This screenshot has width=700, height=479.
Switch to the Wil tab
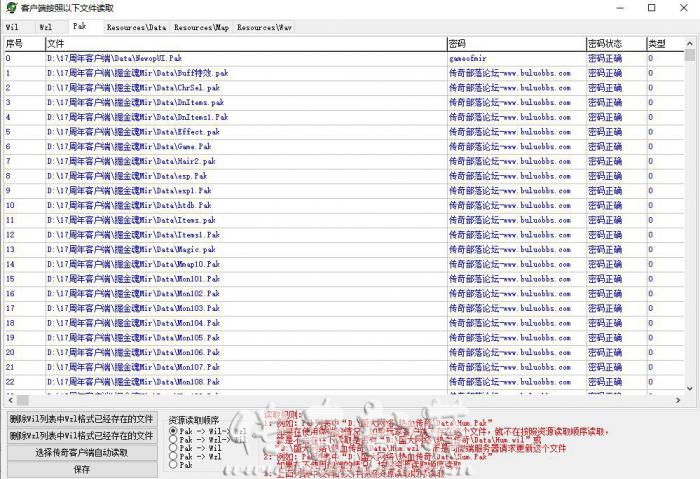coord(14,27)
